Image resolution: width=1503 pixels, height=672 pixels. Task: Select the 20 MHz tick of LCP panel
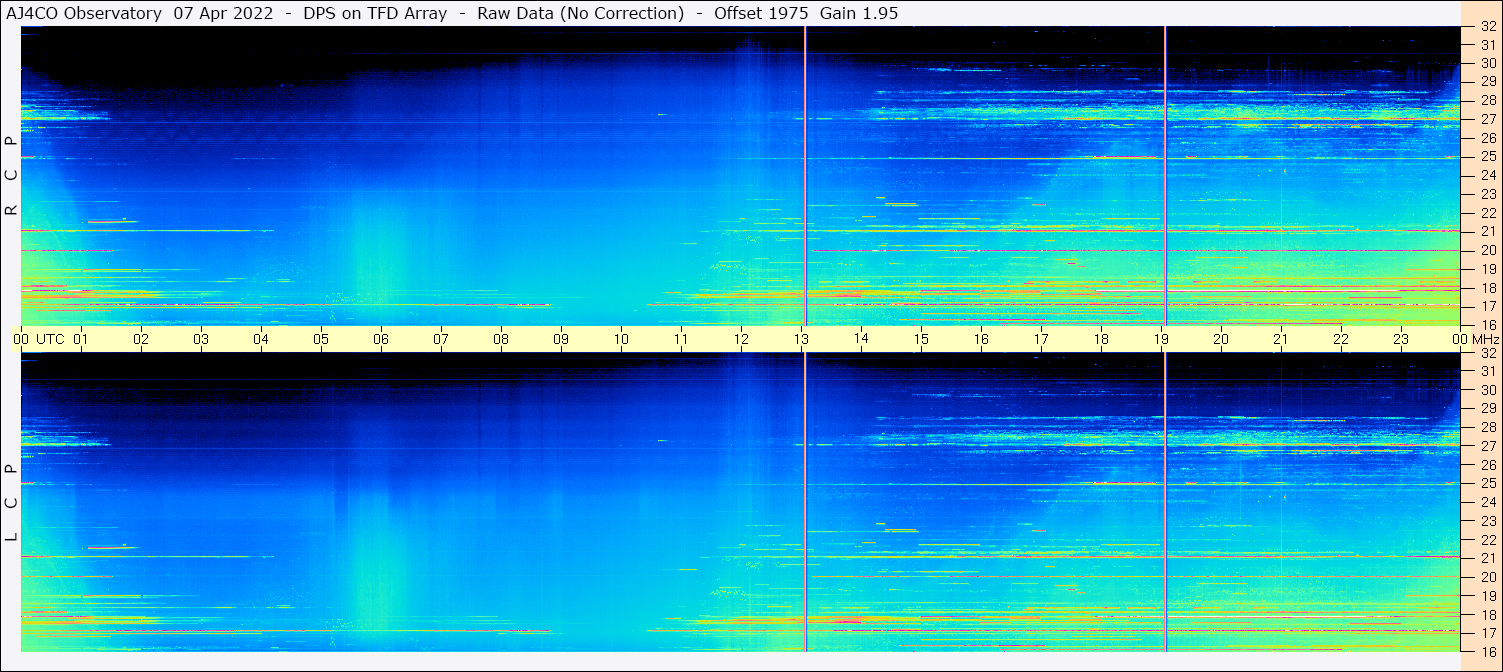coord(1488,577)
